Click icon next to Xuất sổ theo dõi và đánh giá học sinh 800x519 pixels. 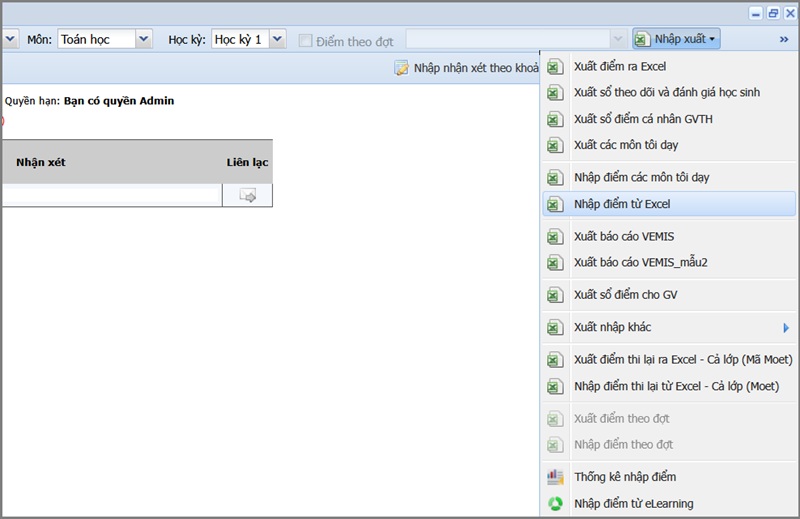click(555, 93)
